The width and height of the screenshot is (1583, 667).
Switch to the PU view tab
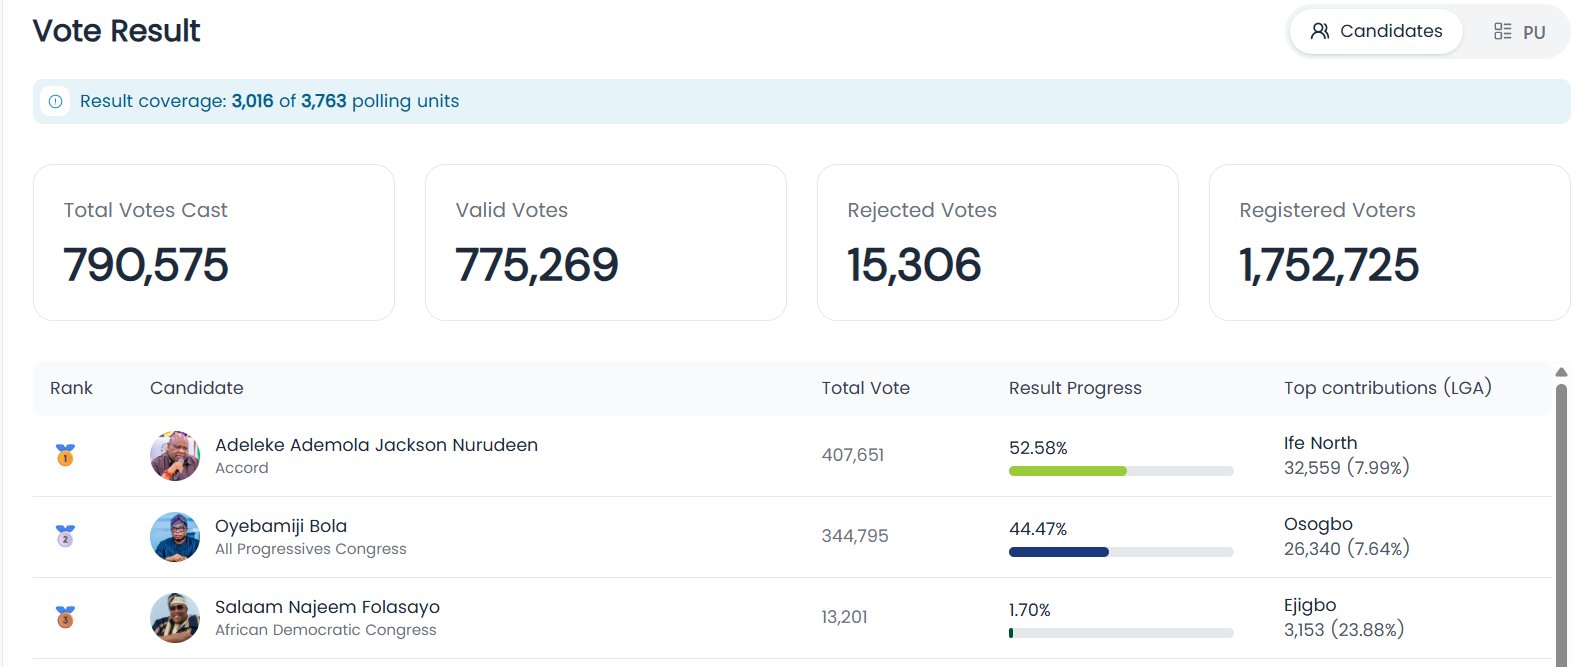tap(1518, 32)
